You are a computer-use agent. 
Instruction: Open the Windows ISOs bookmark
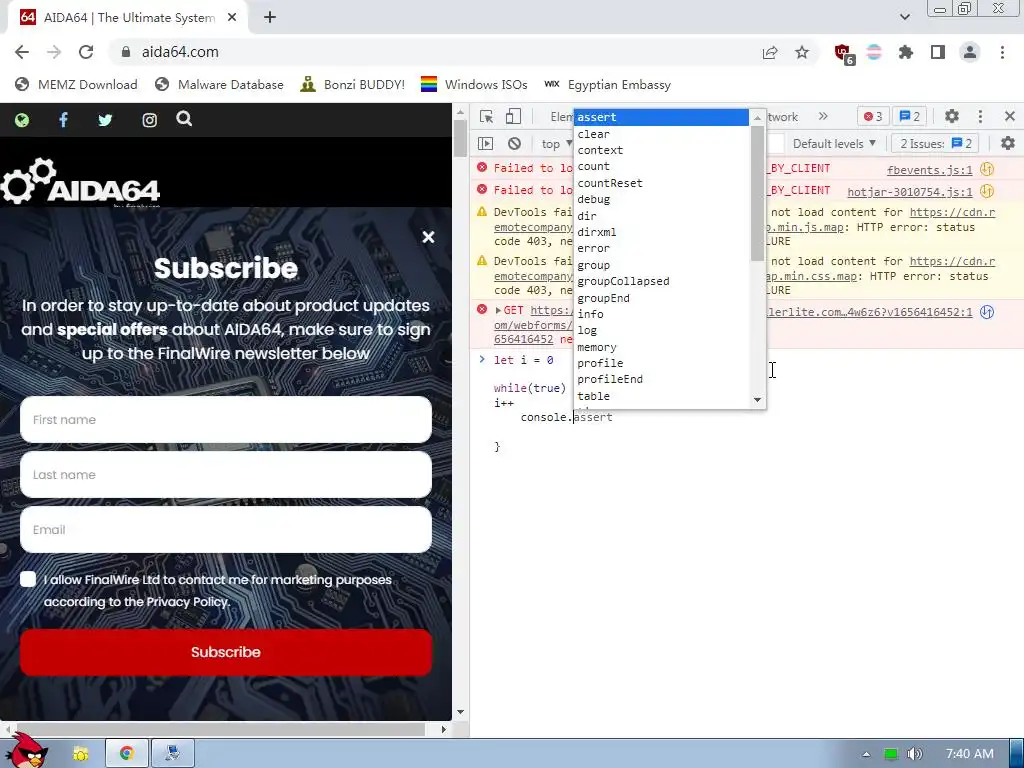[x=474, y=84]
